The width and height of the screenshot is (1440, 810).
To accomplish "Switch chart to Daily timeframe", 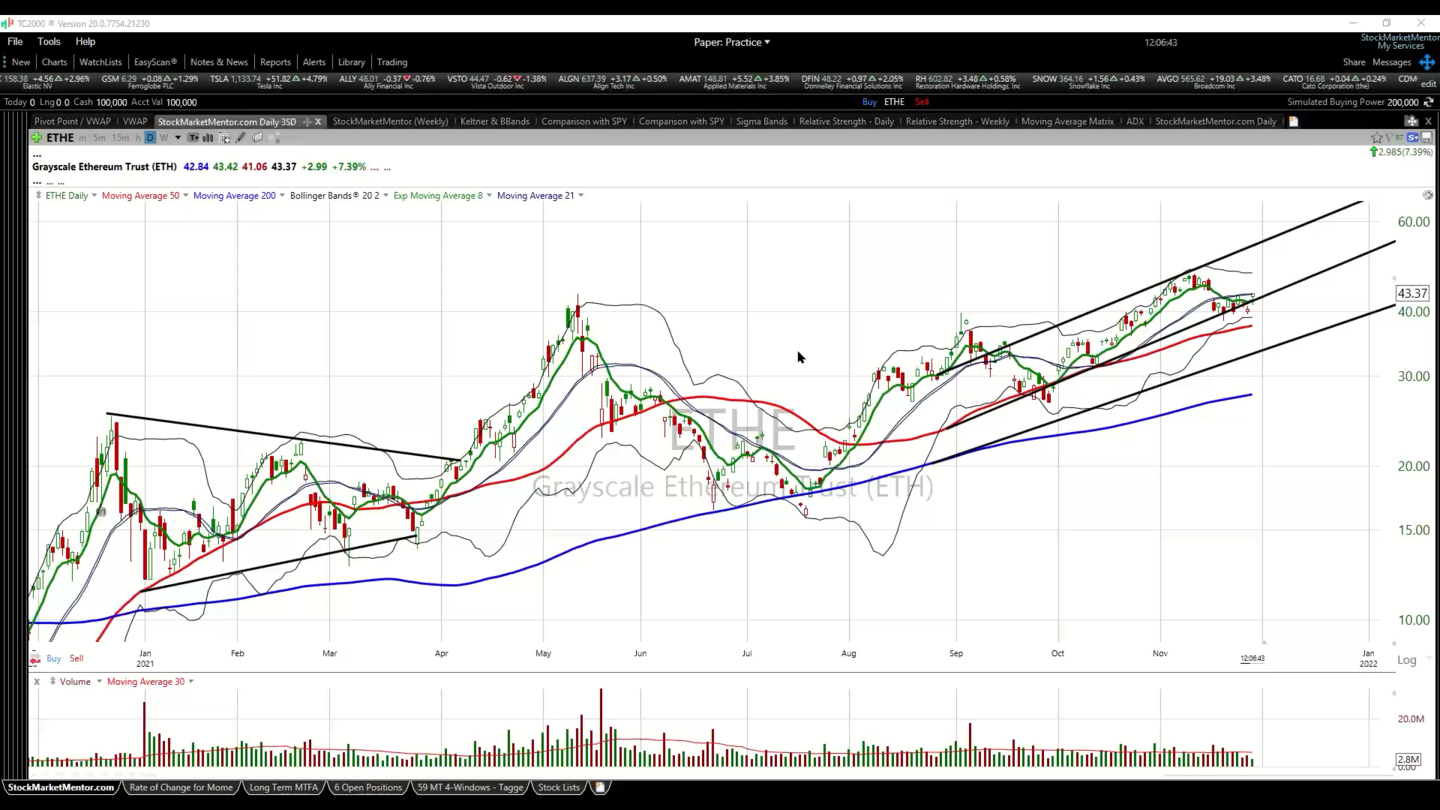I will [x=150, y=138].
